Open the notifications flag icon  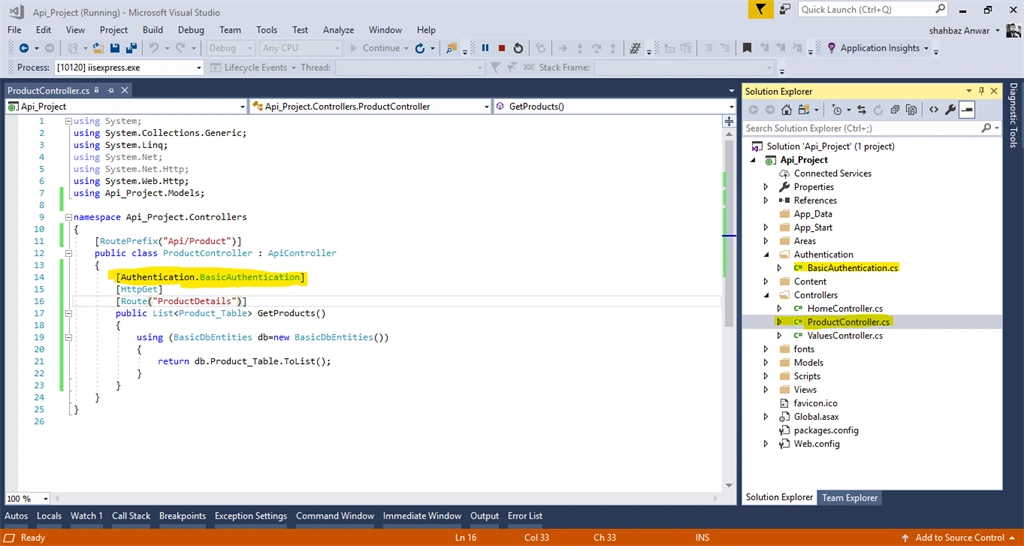pos(761,9)
